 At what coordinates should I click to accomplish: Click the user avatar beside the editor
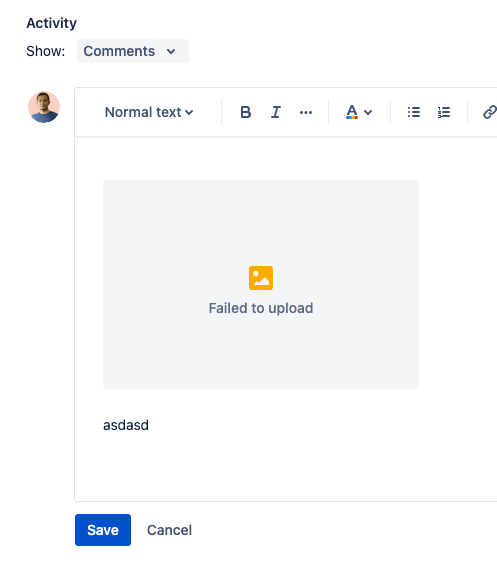(x=44, y=107)
